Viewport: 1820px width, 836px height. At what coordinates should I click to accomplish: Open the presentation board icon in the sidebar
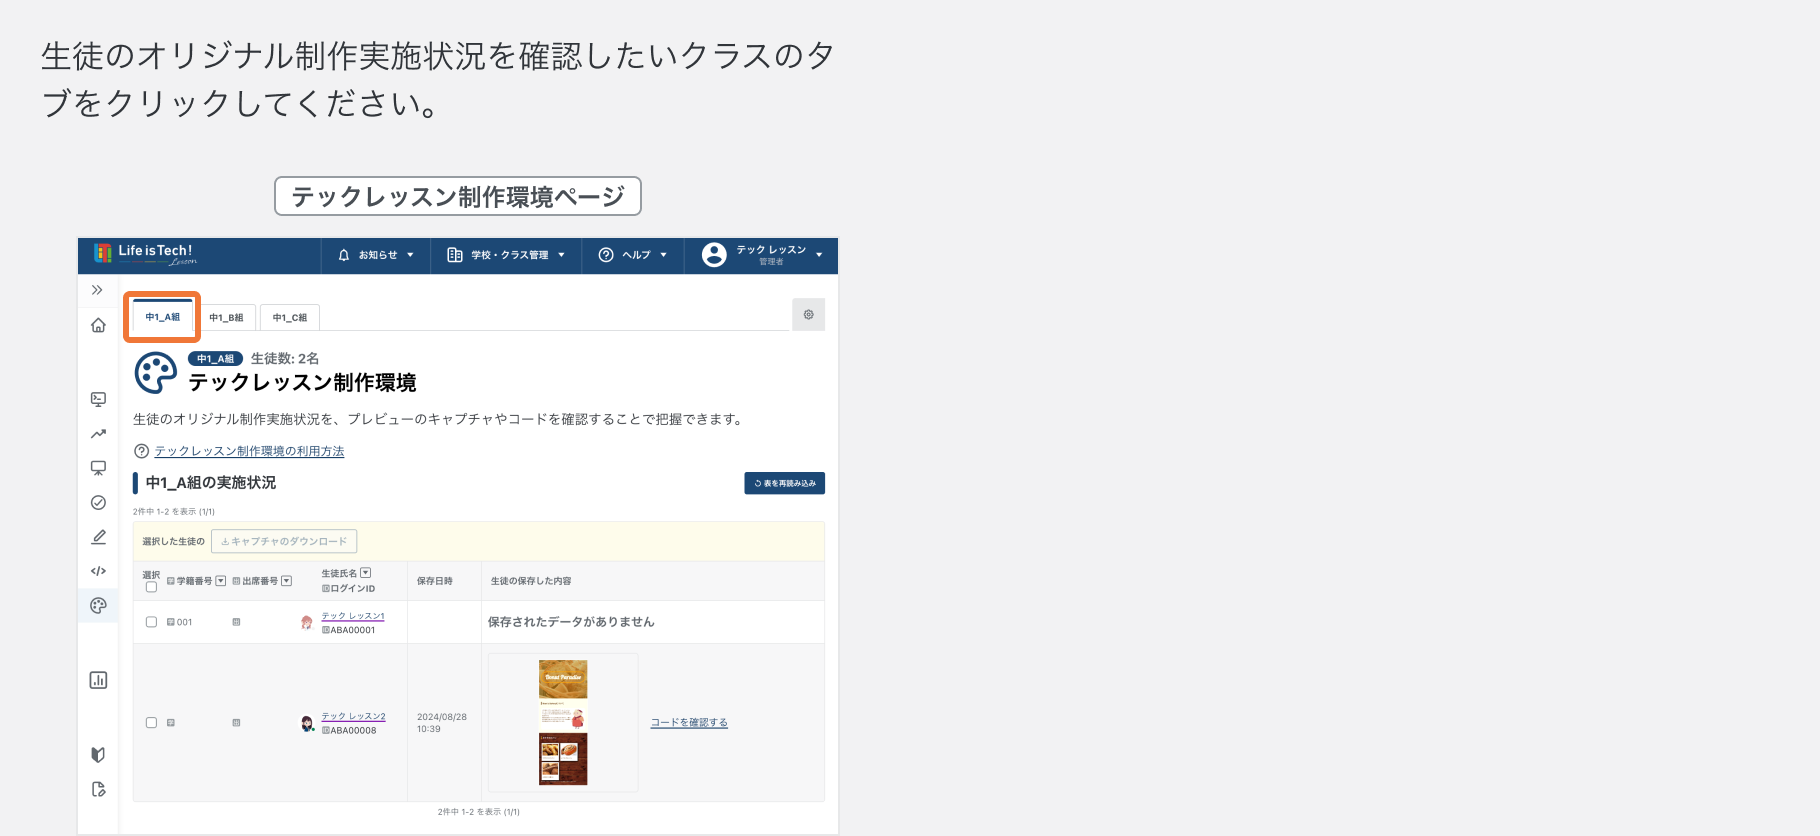point(98,468)
